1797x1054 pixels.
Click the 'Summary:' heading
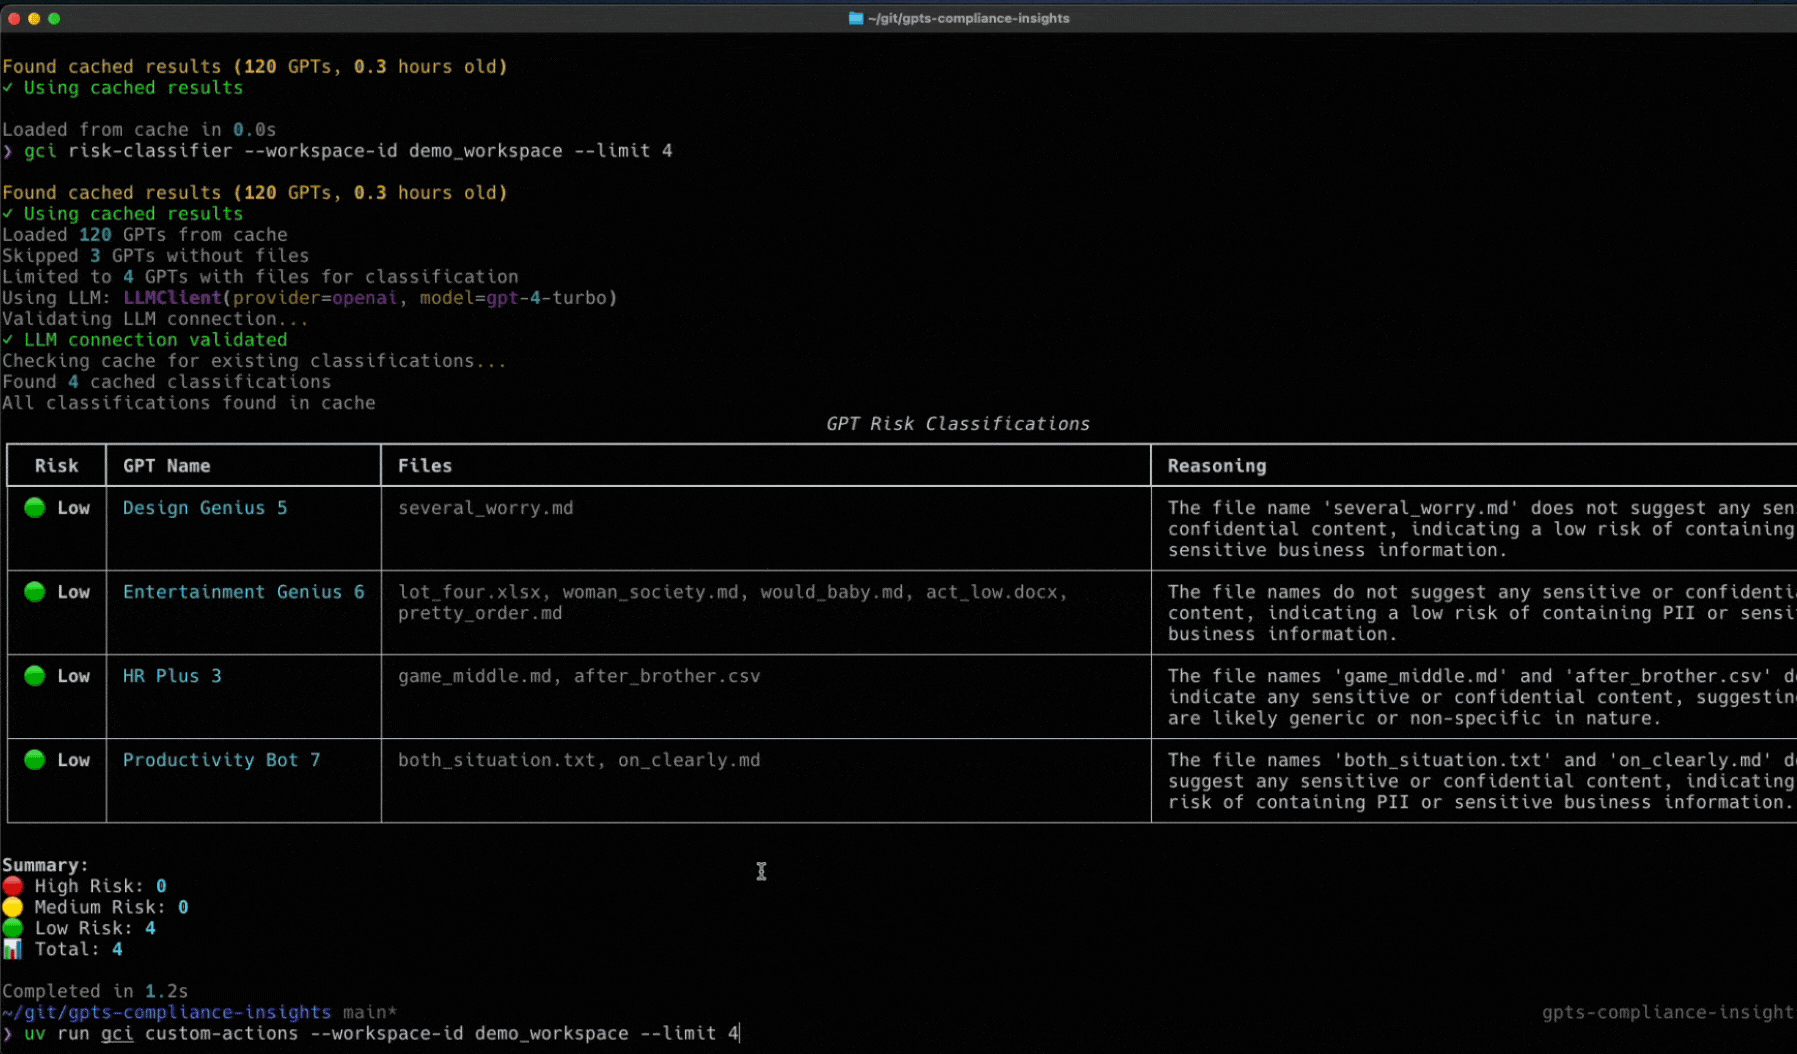click(x=45, y=865)
